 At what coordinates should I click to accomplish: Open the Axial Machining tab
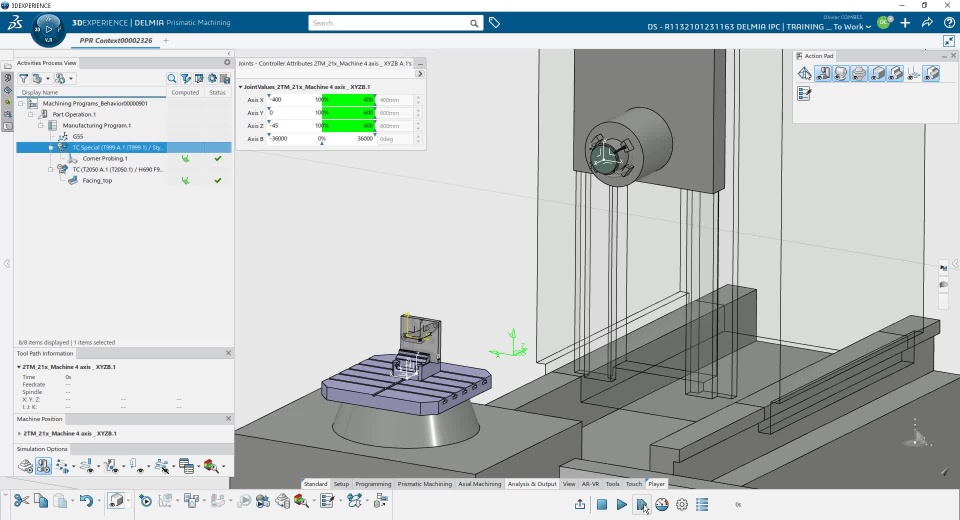(479, 484)
